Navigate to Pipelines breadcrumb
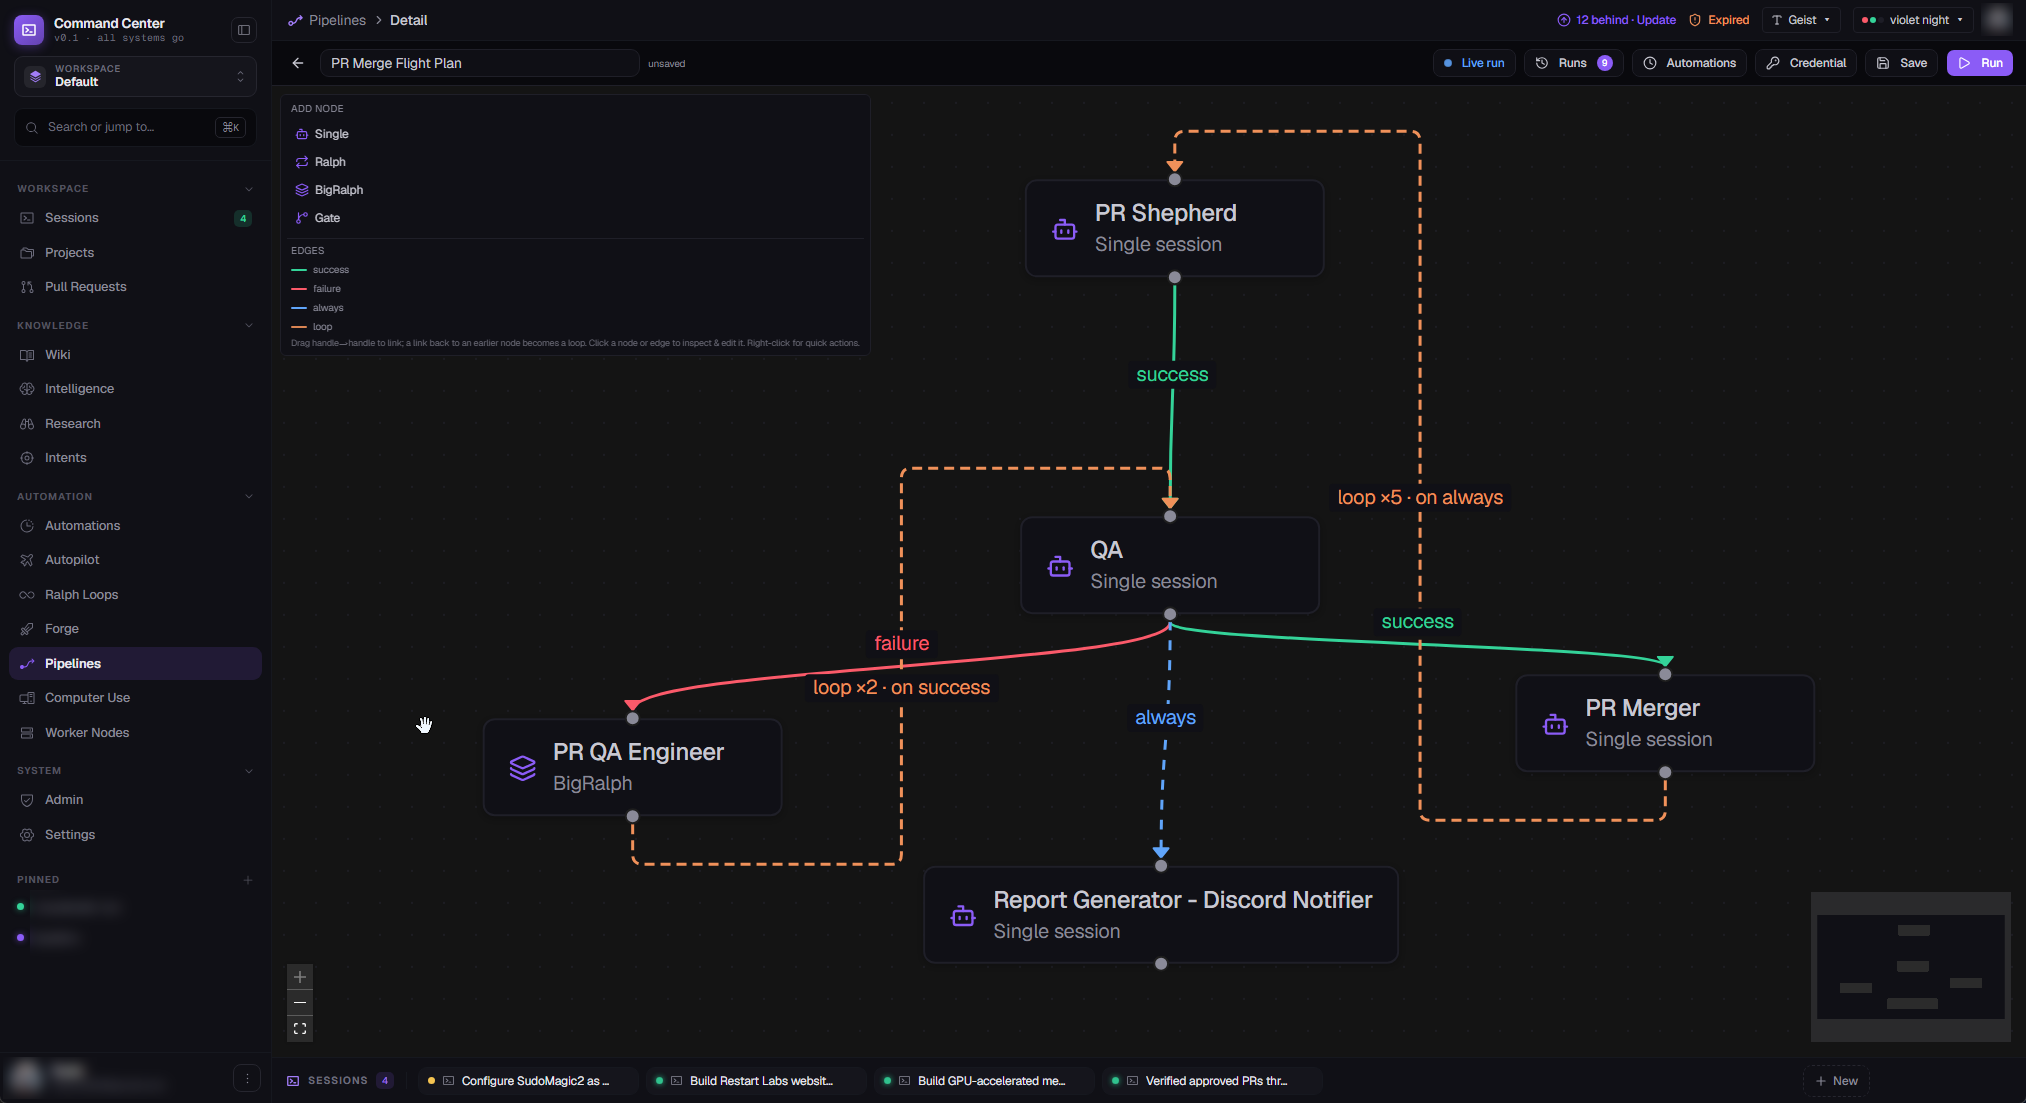This screenshot has width=2026, height=1103. [x=337, y=20]
